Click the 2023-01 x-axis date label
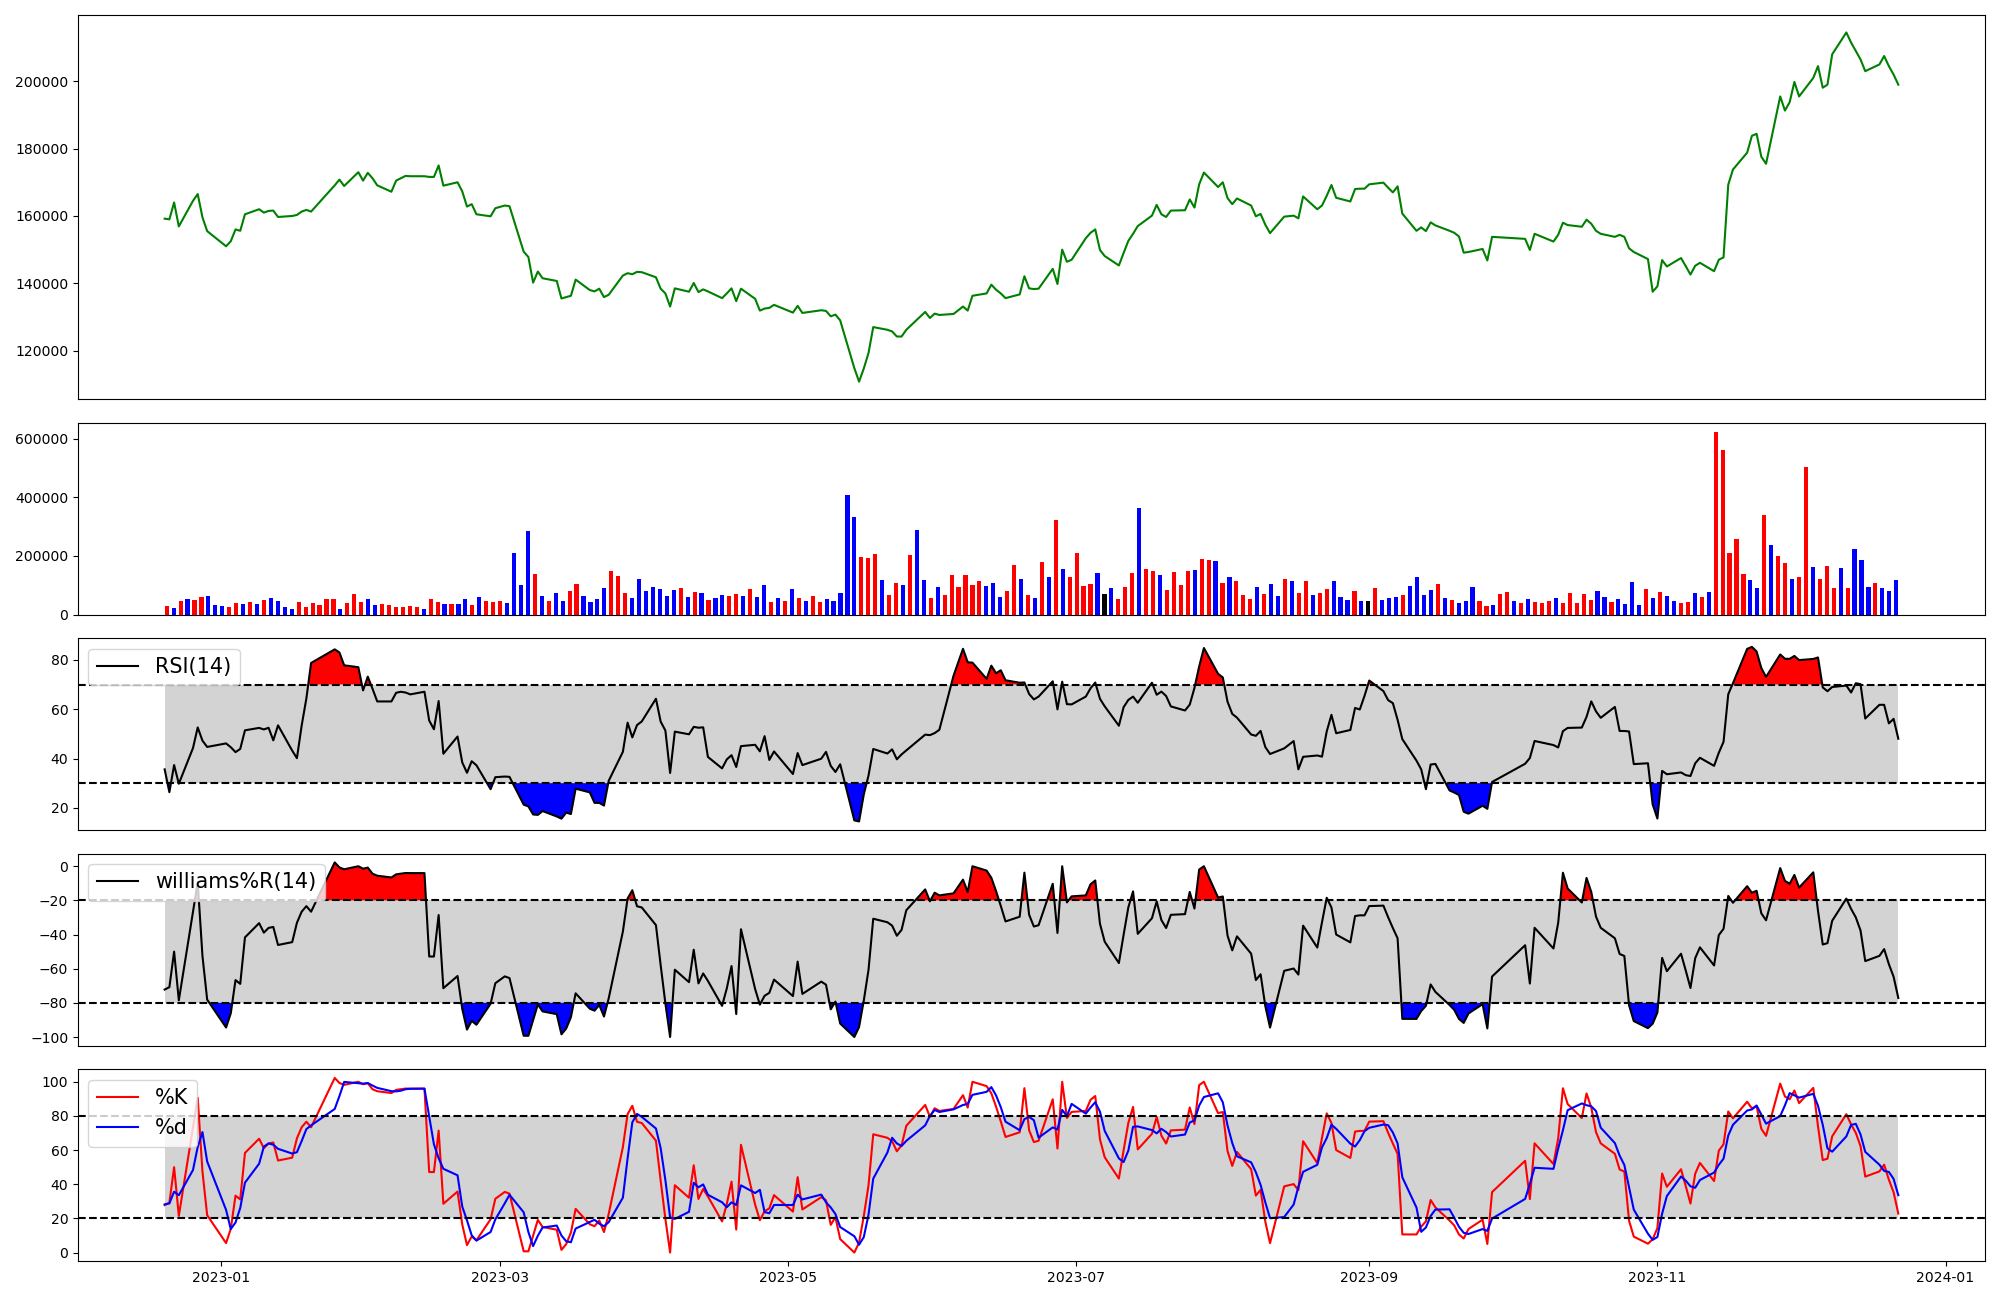This screenshot has width=2000, height=1300. coord(220,1277)
